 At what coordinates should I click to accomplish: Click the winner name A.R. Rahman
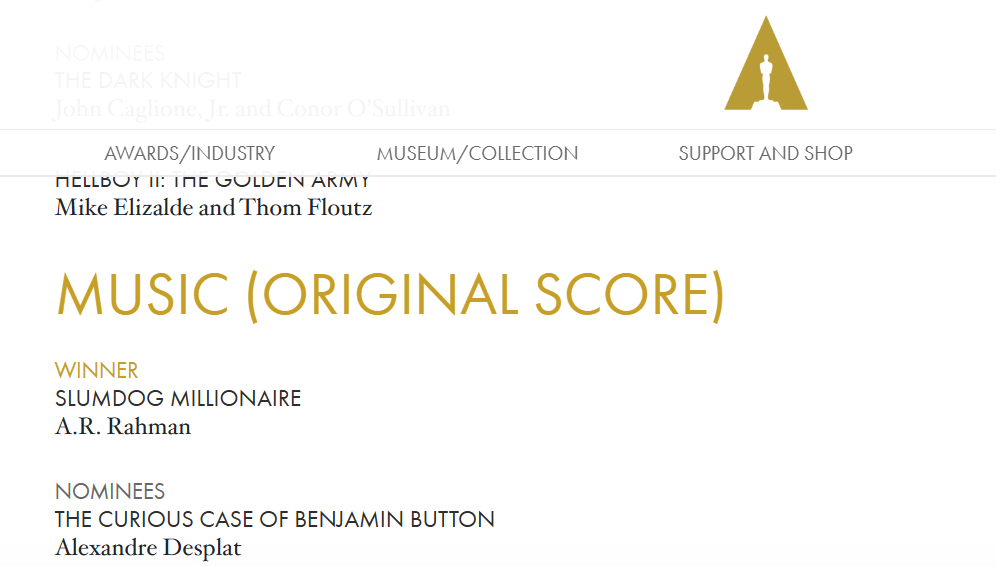123,427
